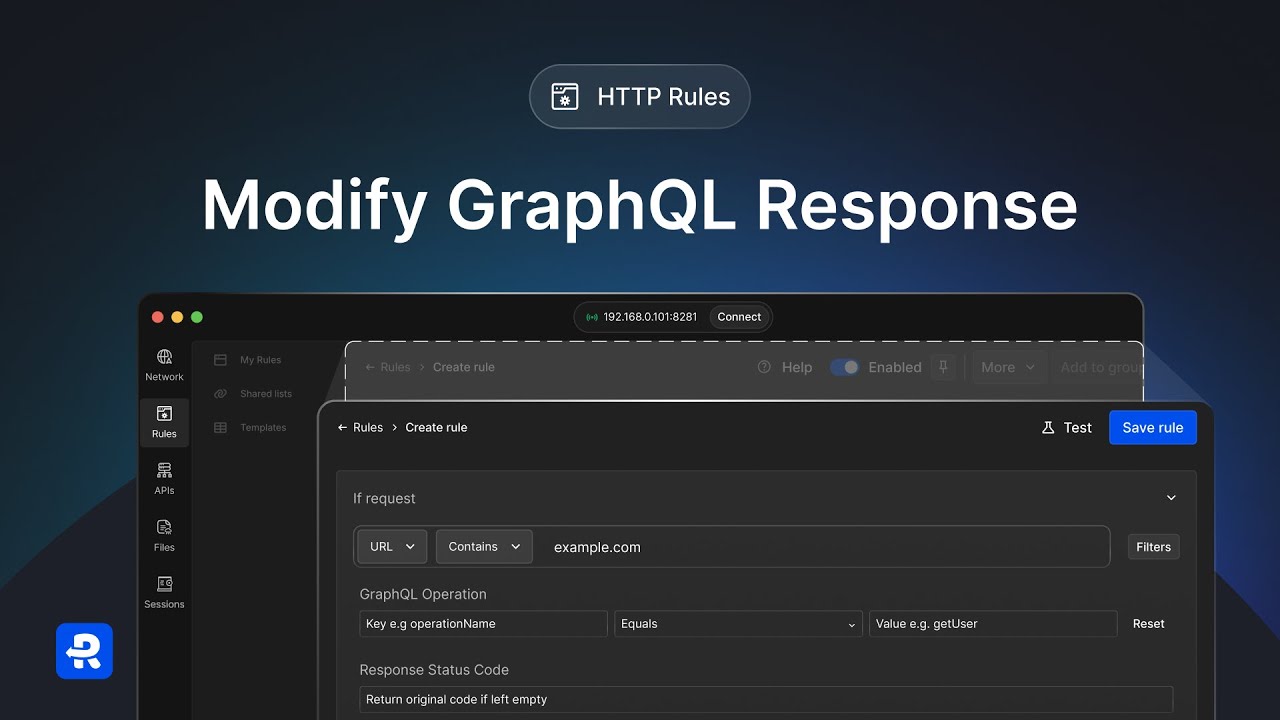
Task: Go back using the front panel Rules arrow
Action: 343,427
